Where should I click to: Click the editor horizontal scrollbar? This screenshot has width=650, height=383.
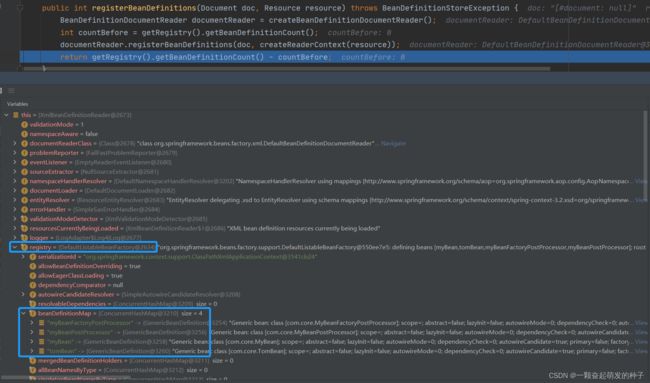click(x=286, y=68)
